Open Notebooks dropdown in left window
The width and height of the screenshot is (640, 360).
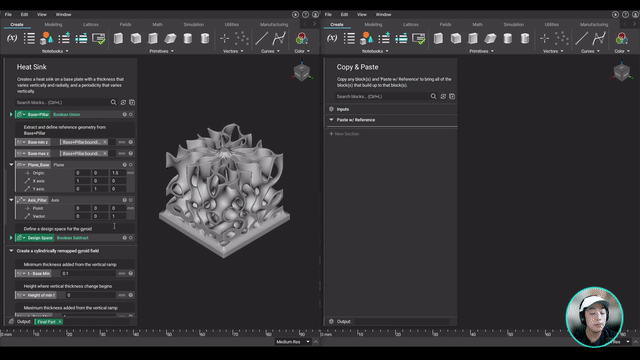click(x=55, y=51)
